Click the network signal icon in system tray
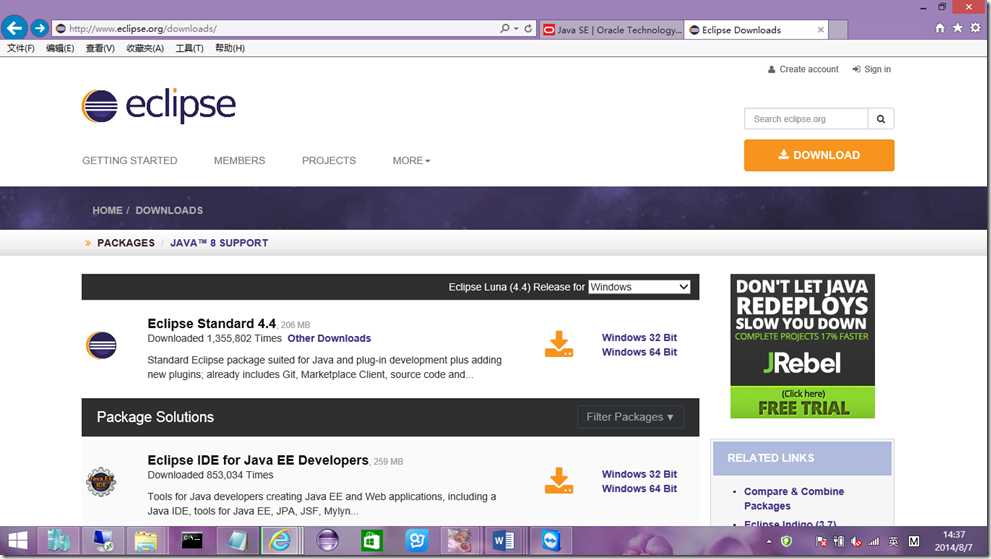The height and width of the screenshot is (559, 991). point(874,542)
